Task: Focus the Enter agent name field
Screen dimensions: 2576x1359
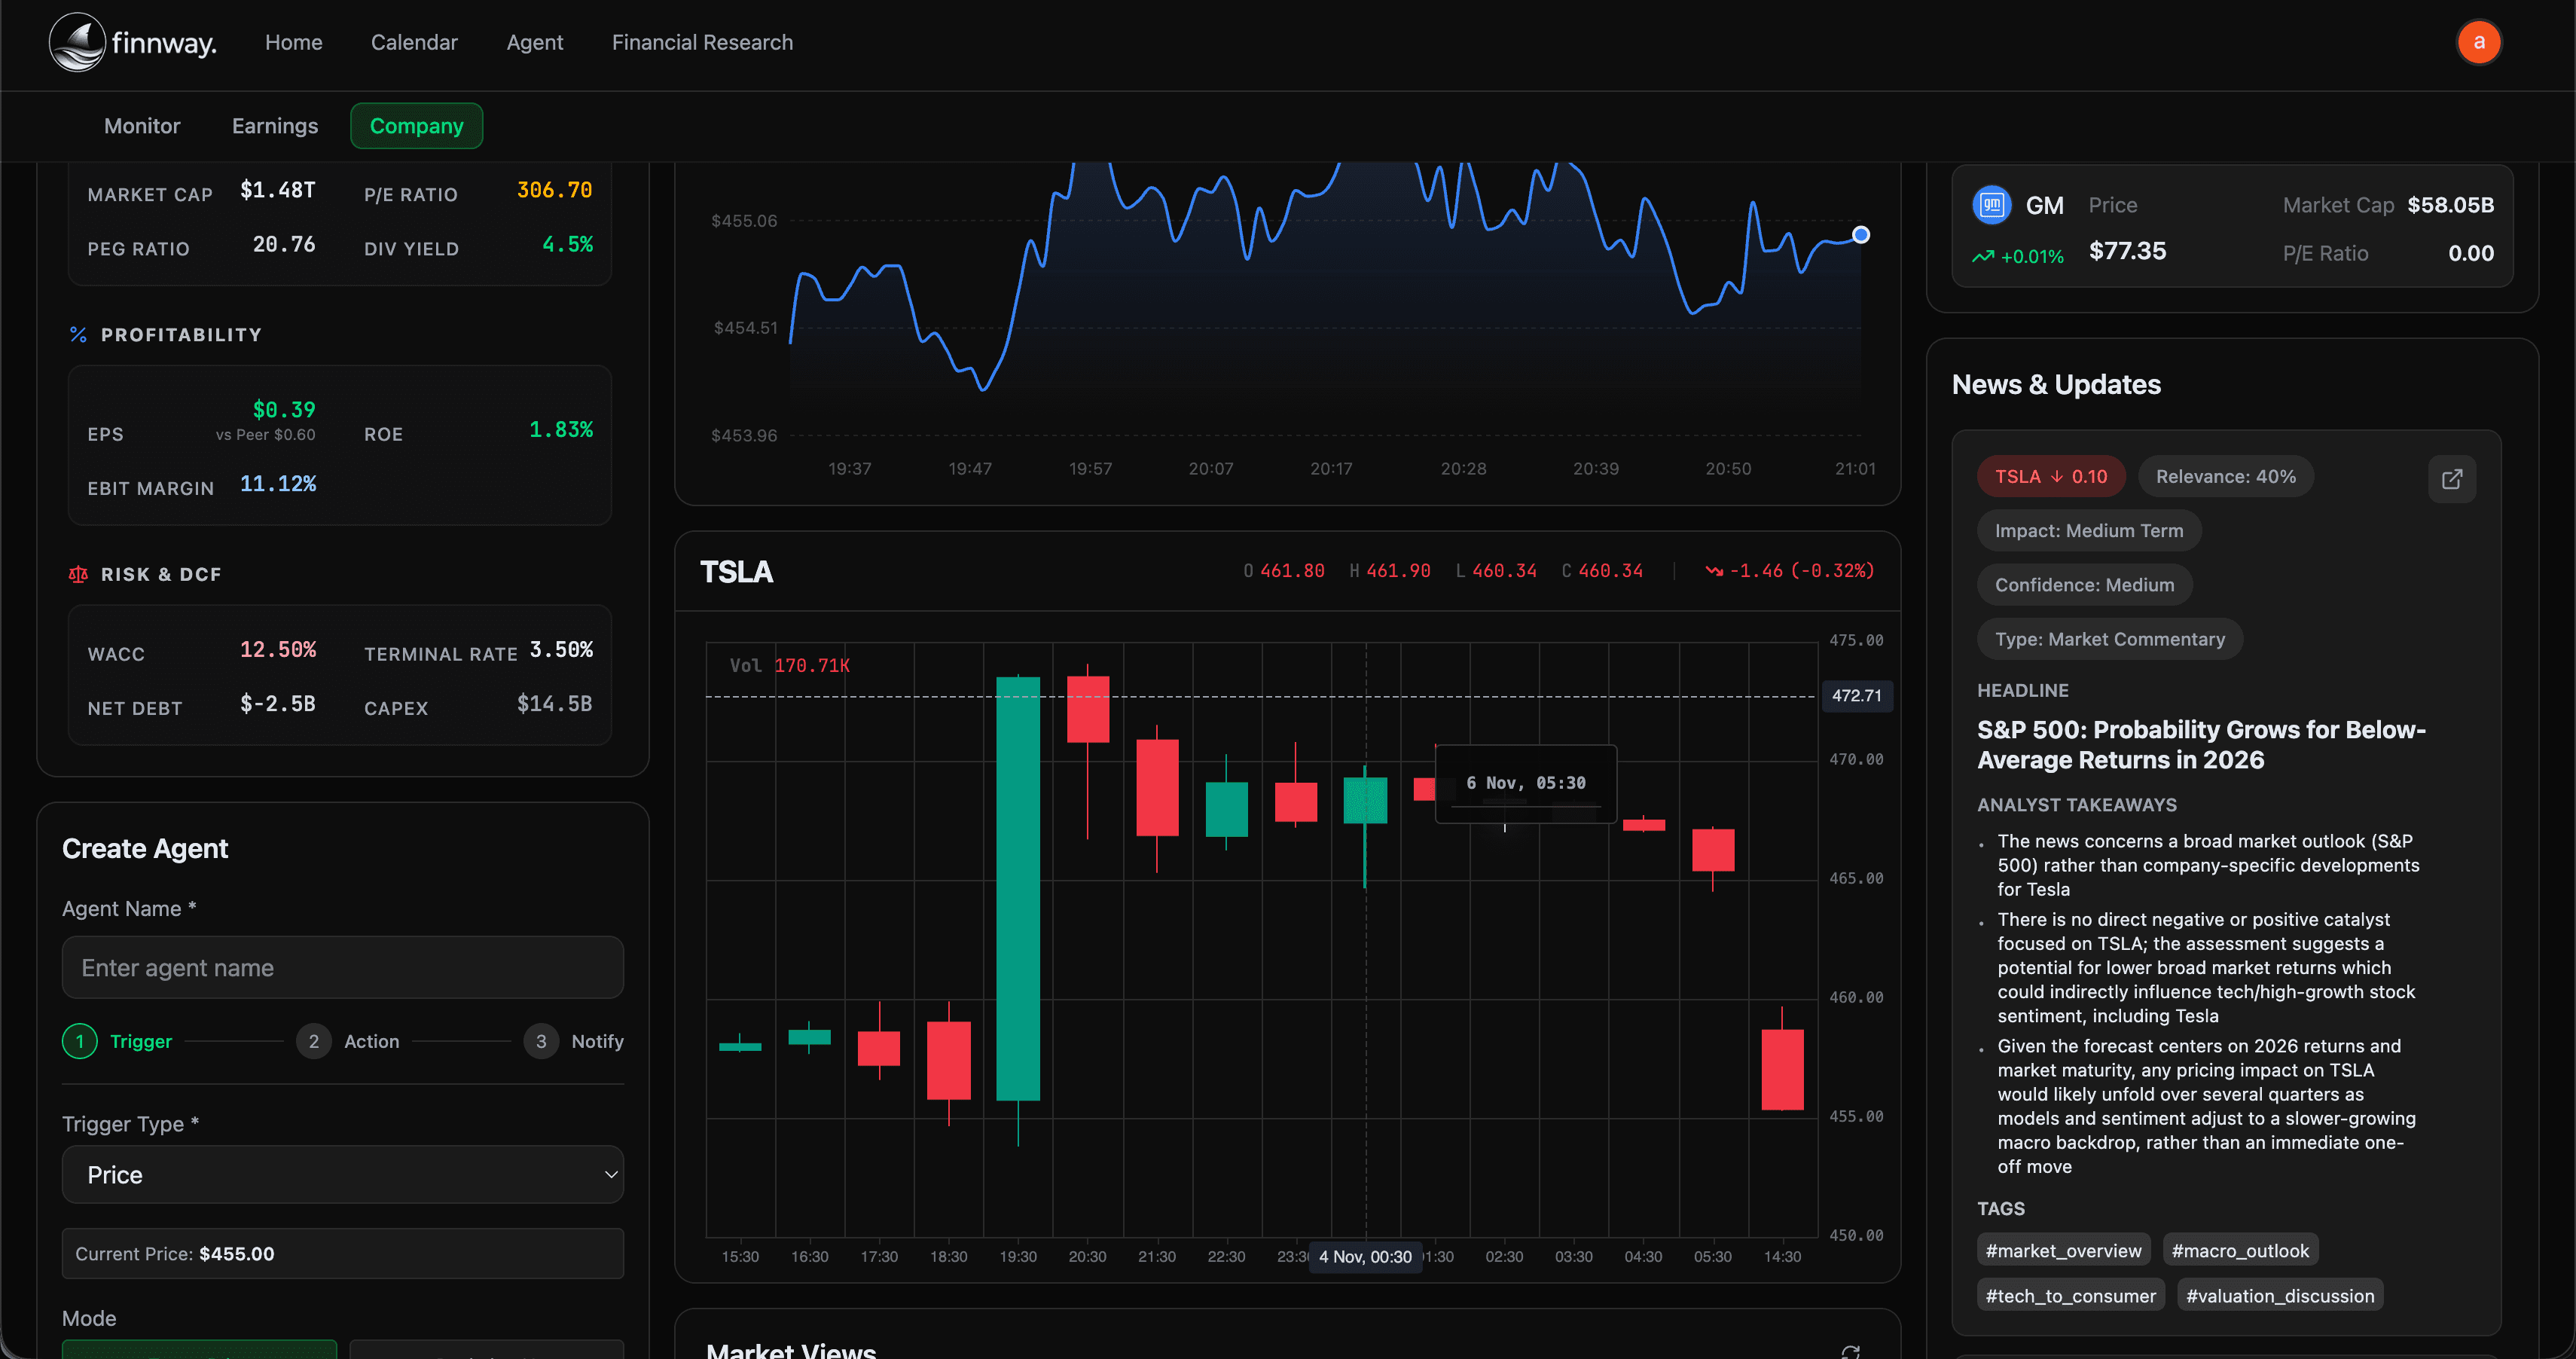Action: click(342, 967)
